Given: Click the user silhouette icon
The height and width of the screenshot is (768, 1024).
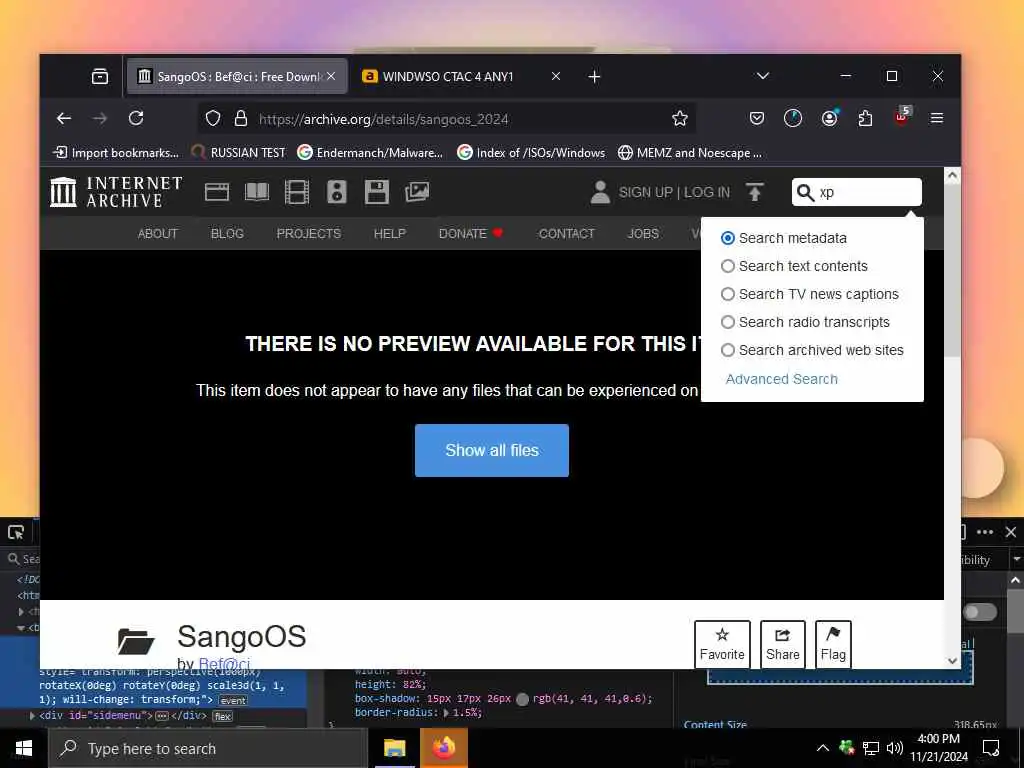Looking at the screenshot, I should (x=600, y=192).
